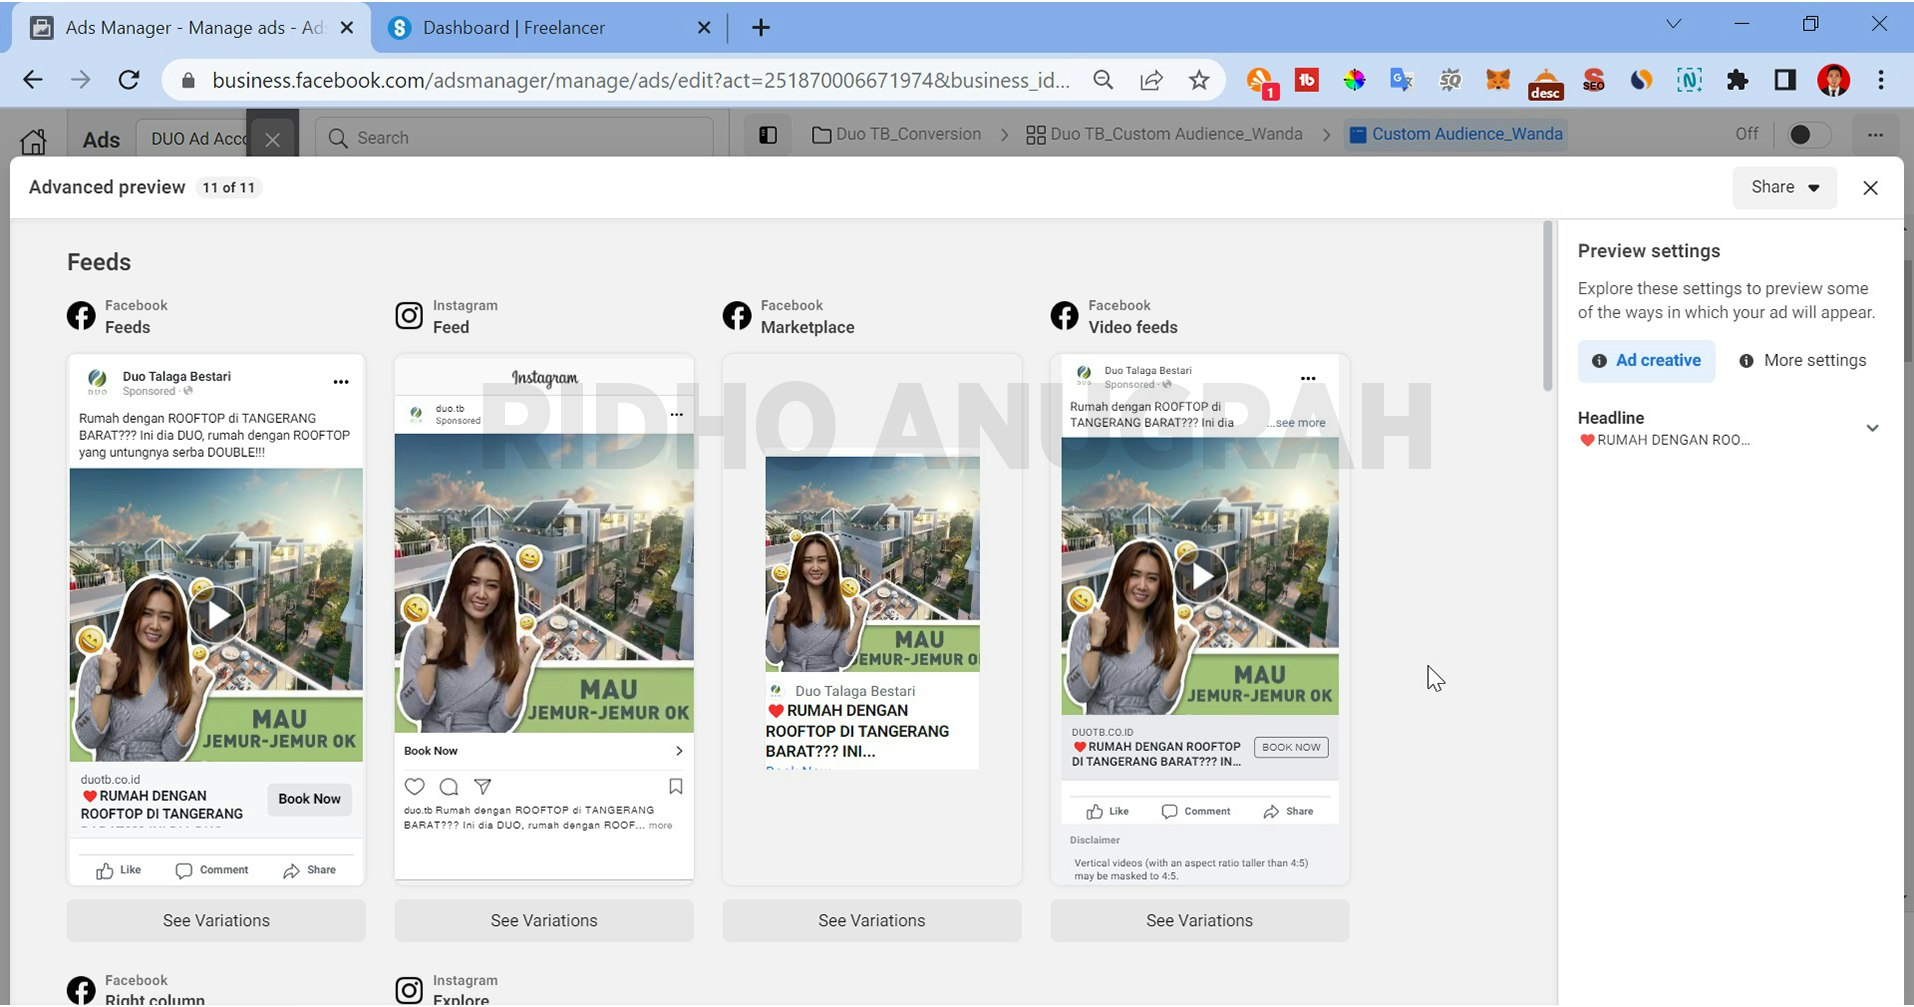Open the Chrome profile avatar

click(x=1833, y=80)
